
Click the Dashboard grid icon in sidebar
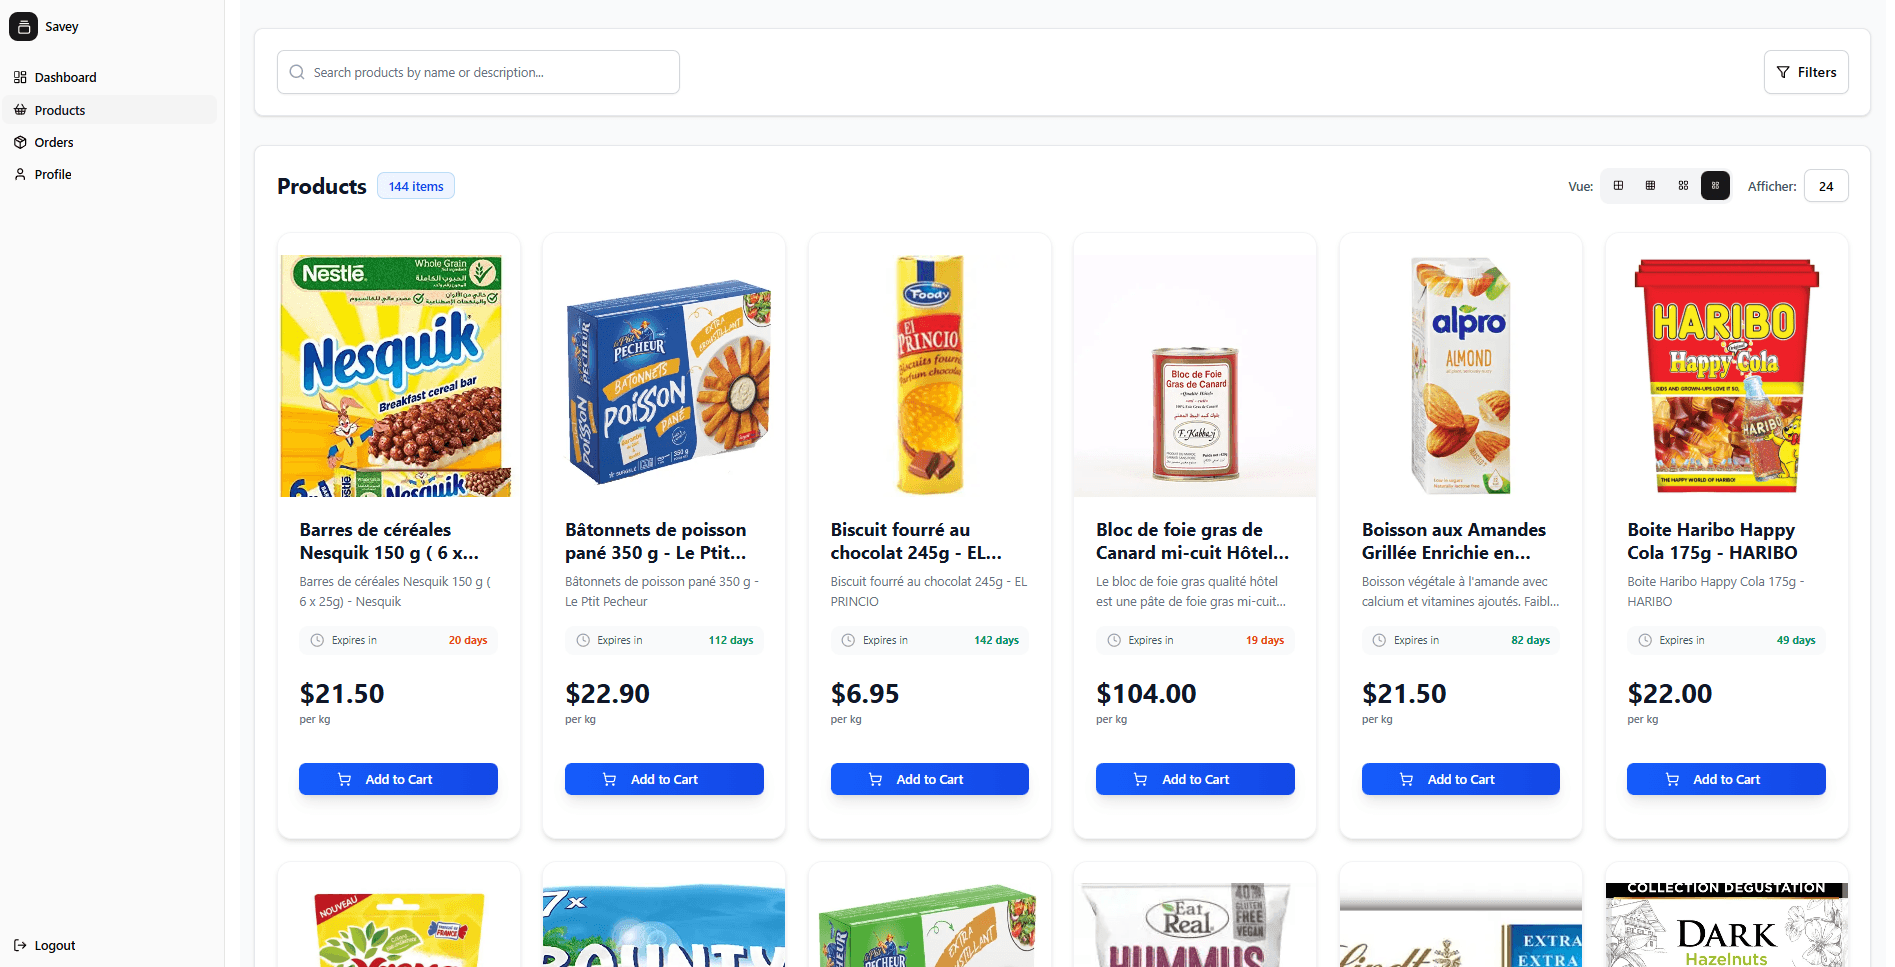tap(20, 77)
